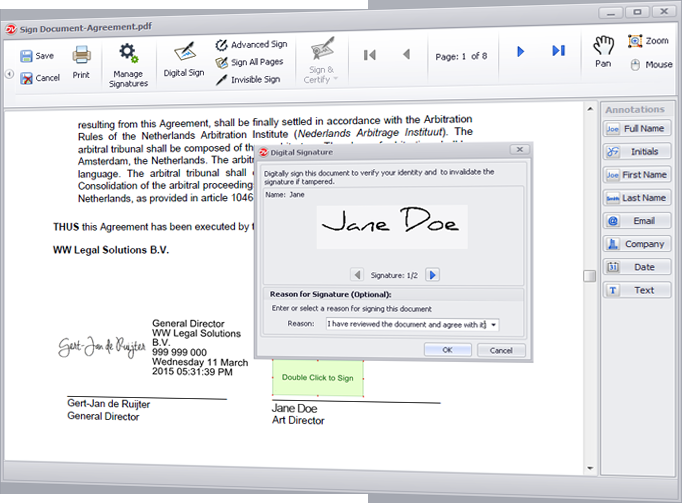Activate the Mouse tool
682x503 pixels.
coord(652,65)
